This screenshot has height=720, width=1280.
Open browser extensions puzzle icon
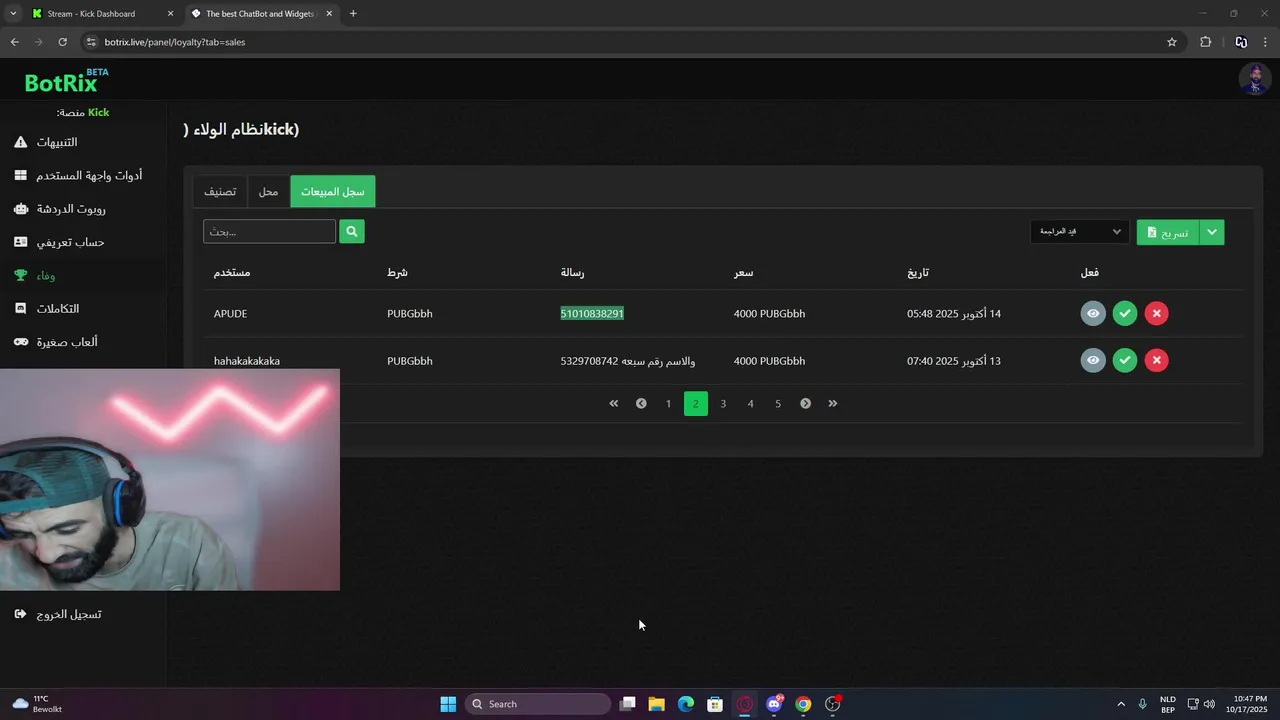click(x=1205, y=42)
